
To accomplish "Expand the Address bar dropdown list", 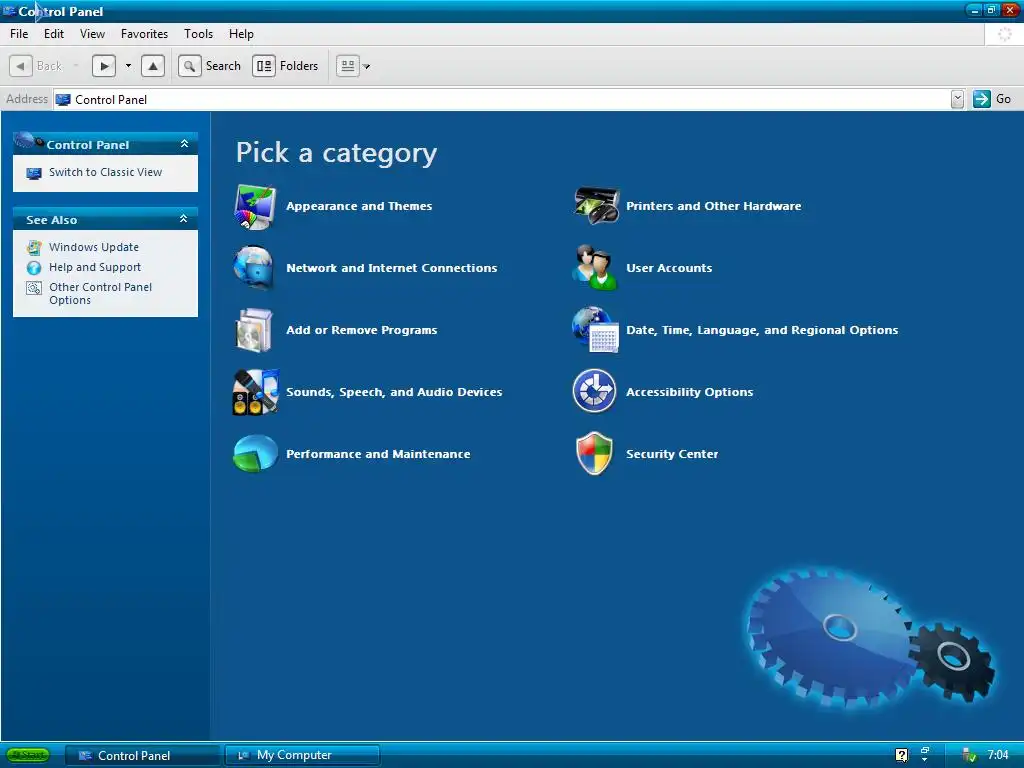I will click(957, 99).
